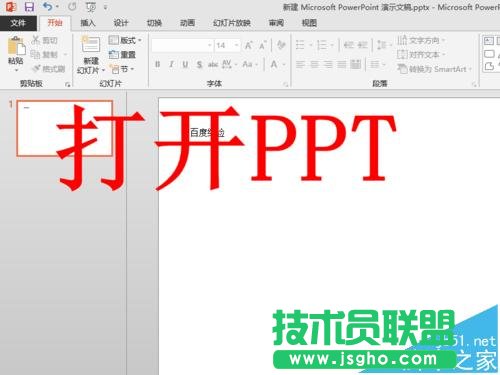Switch to the 切换 (Transitions) tab
500x375 pixels.
point(154,23)
